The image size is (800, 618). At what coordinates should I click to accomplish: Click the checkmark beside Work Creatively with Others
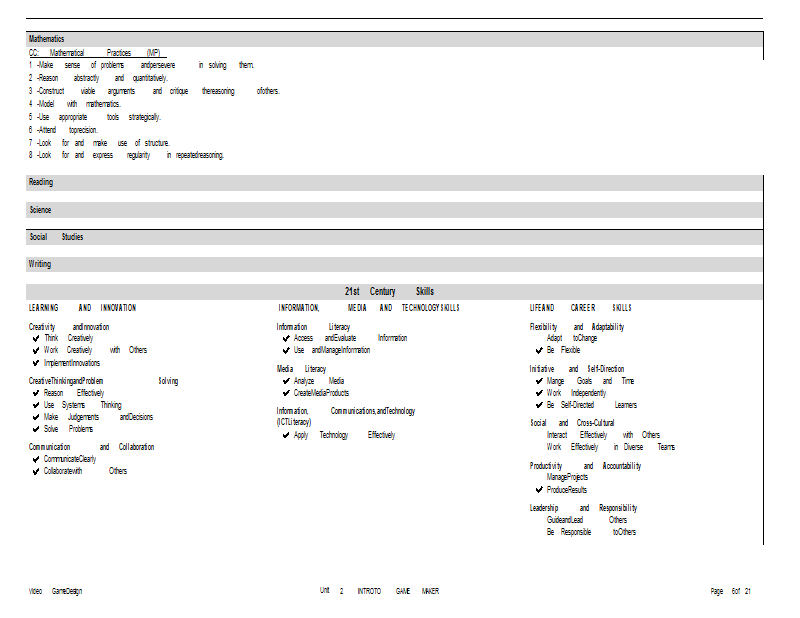[36, 351]
